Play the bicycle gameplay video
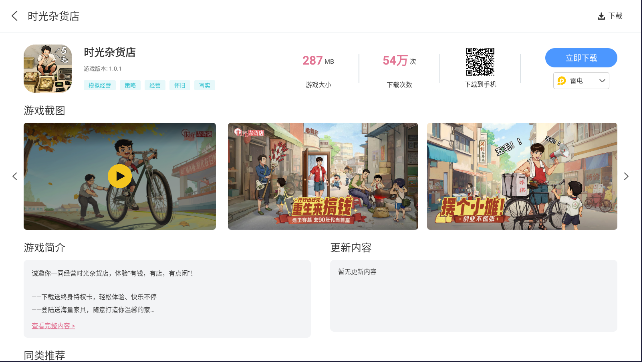642x362 pixels. [120, 176]
